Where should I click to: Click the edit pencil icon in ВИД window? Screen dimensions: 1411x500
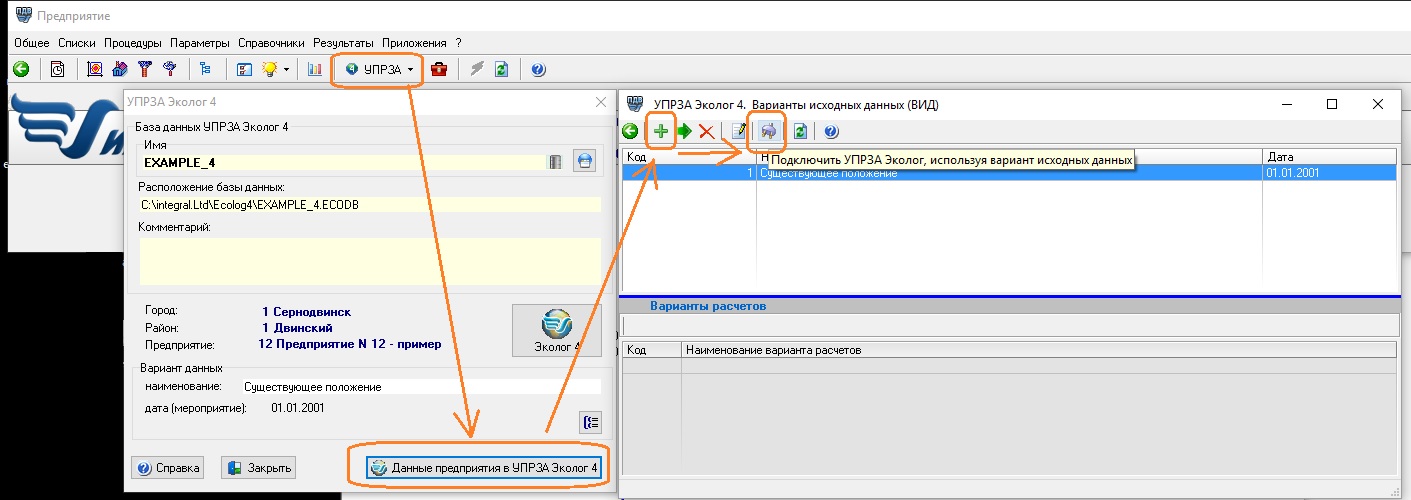[739, 131]
